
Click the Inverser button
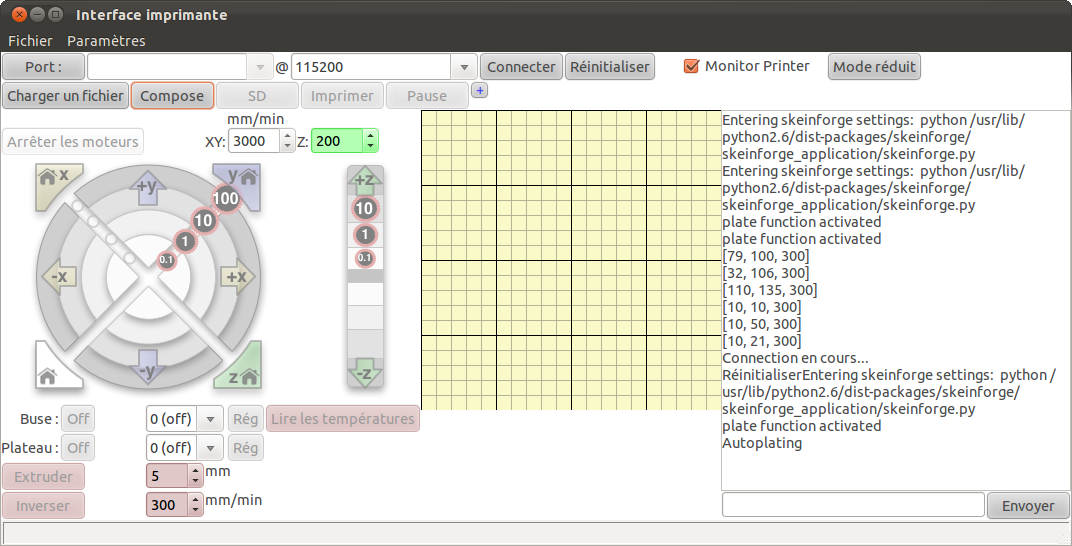point(44,506)
